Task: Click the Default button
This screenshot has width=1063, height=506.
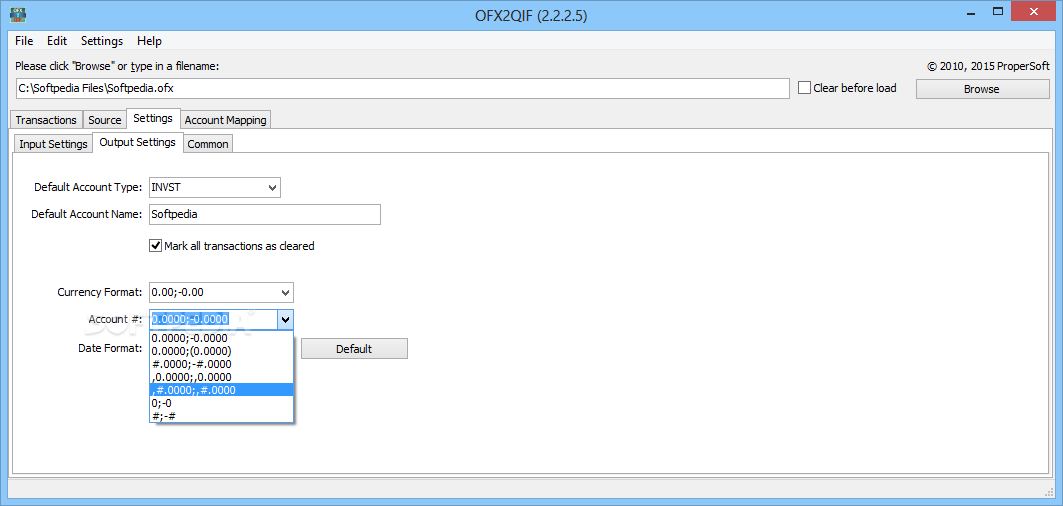Action: pyautogui.click(x=354, y=349)
